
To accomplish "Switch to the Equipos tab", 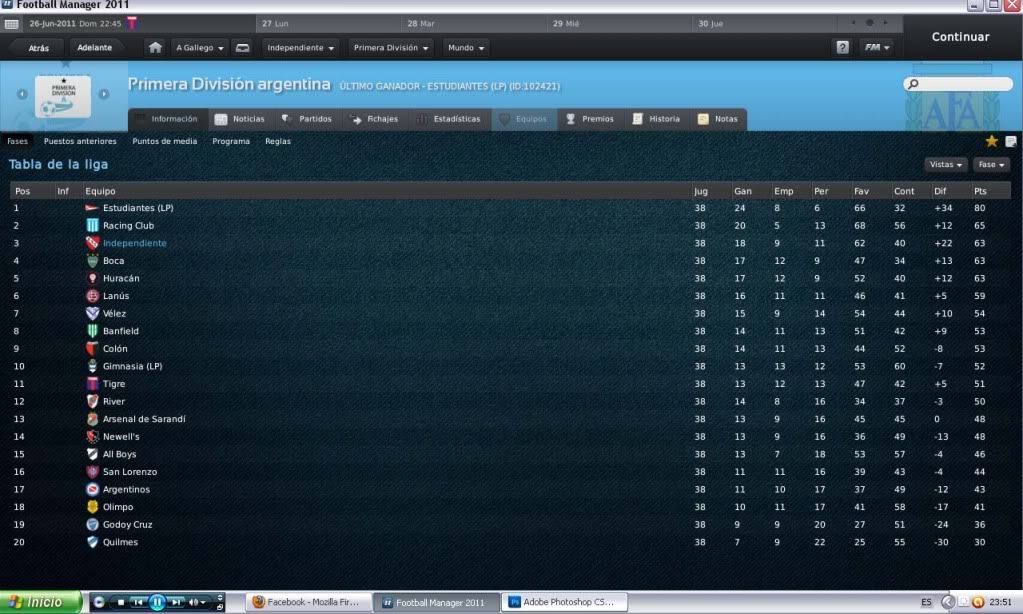I will coord(524,119).
